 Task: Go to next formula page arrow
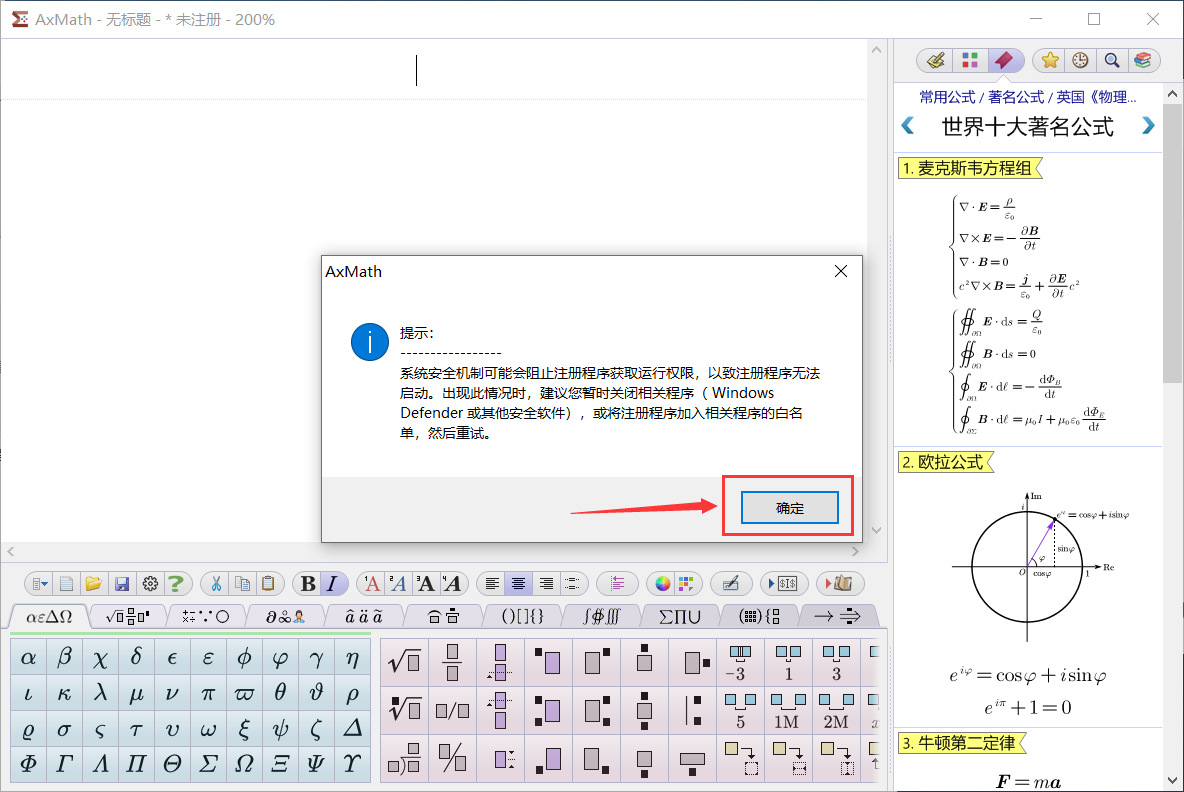coord(1148,126)
